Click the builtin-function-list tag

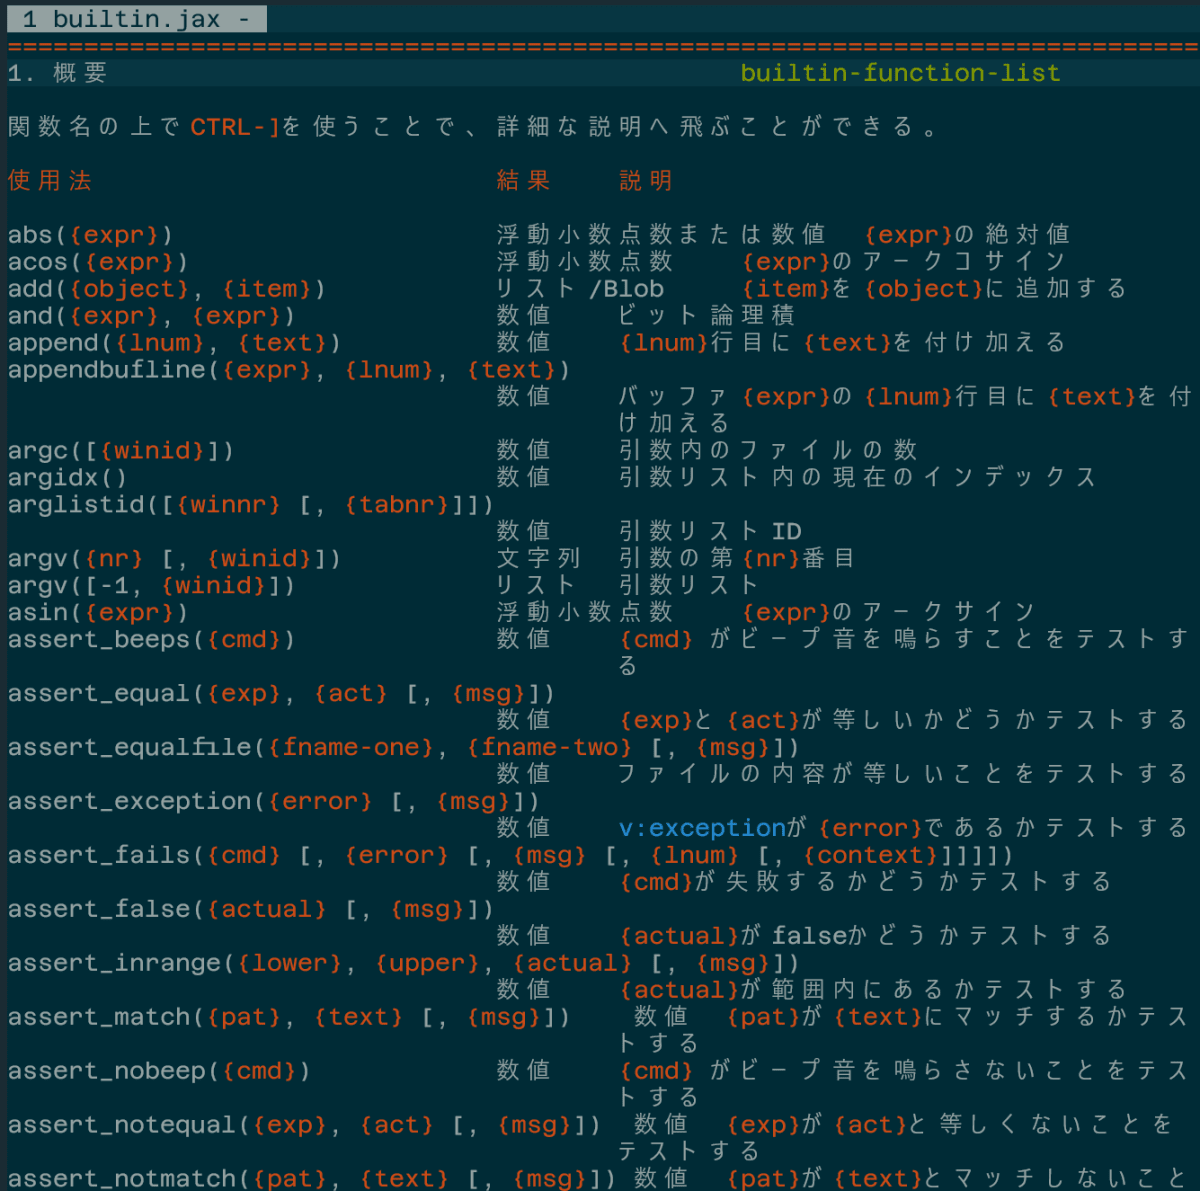click(x=900, y=73)
